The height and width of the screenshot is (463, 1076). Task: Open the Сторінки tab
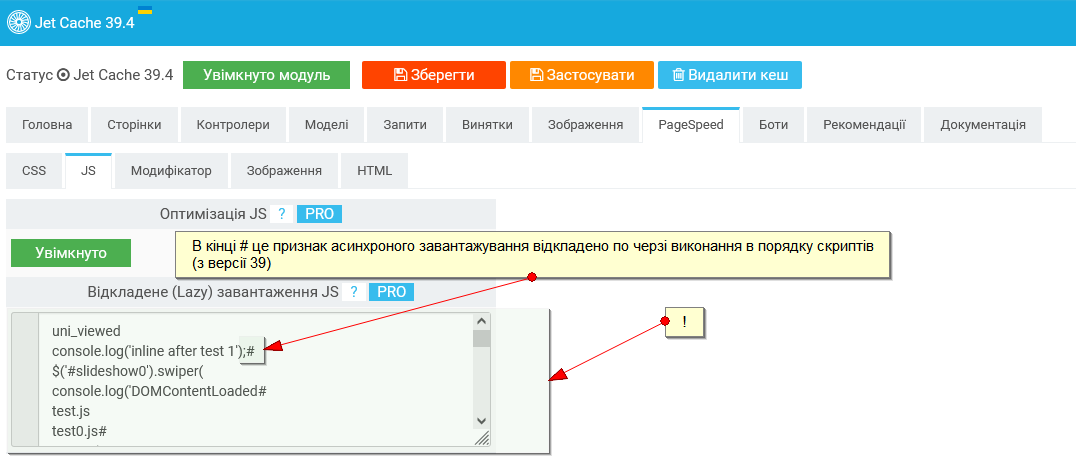pyautogui.click(x=134, y=125)
